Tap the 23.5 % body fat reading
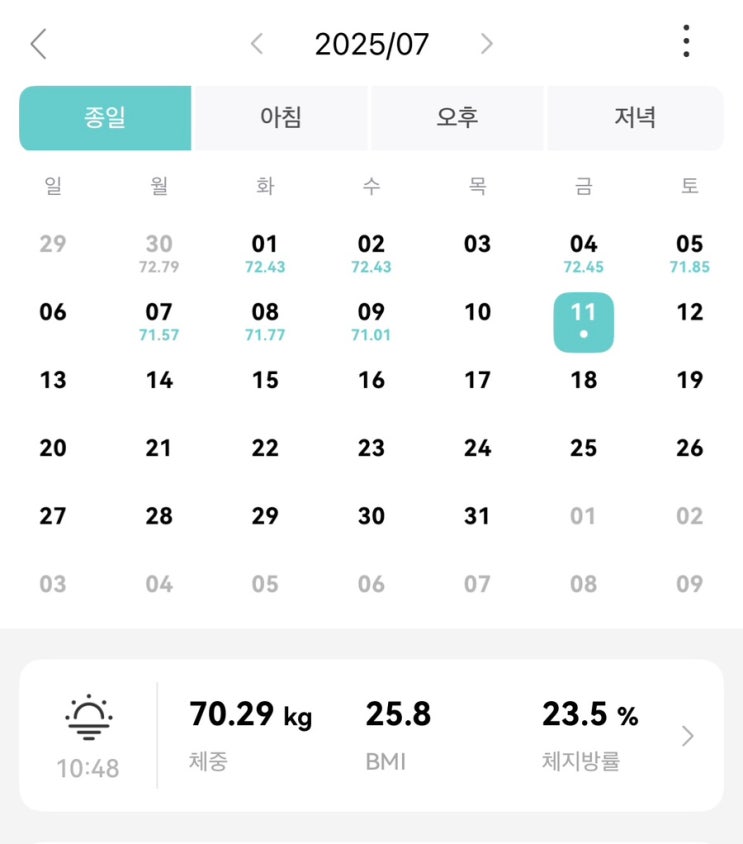The height and width of the screenshot is (844, 743). [x=590, y=716]
